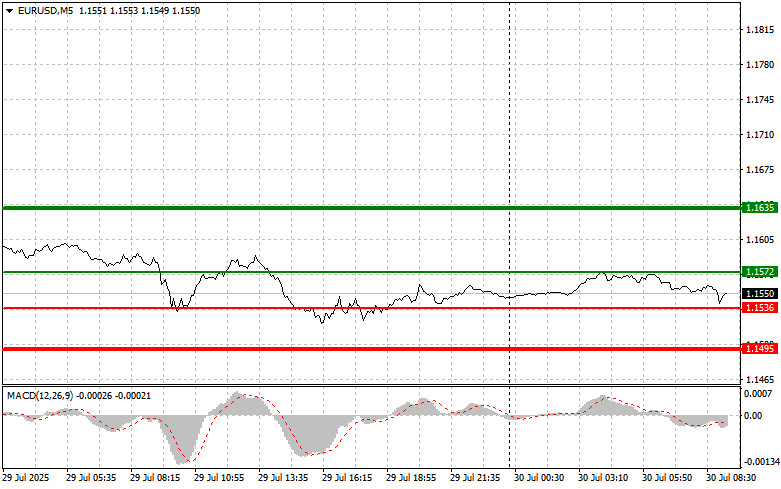Click the vertical dashed period separator line
Screen dimensions: 781x489
pos(510,150)
